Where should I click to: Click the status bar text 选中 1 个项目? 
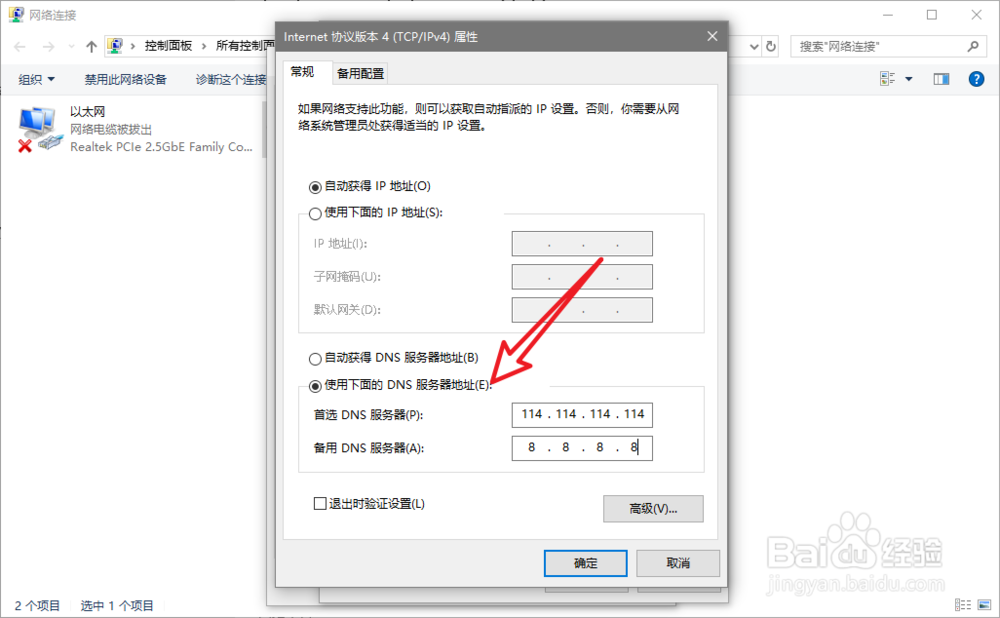point(117,605)
